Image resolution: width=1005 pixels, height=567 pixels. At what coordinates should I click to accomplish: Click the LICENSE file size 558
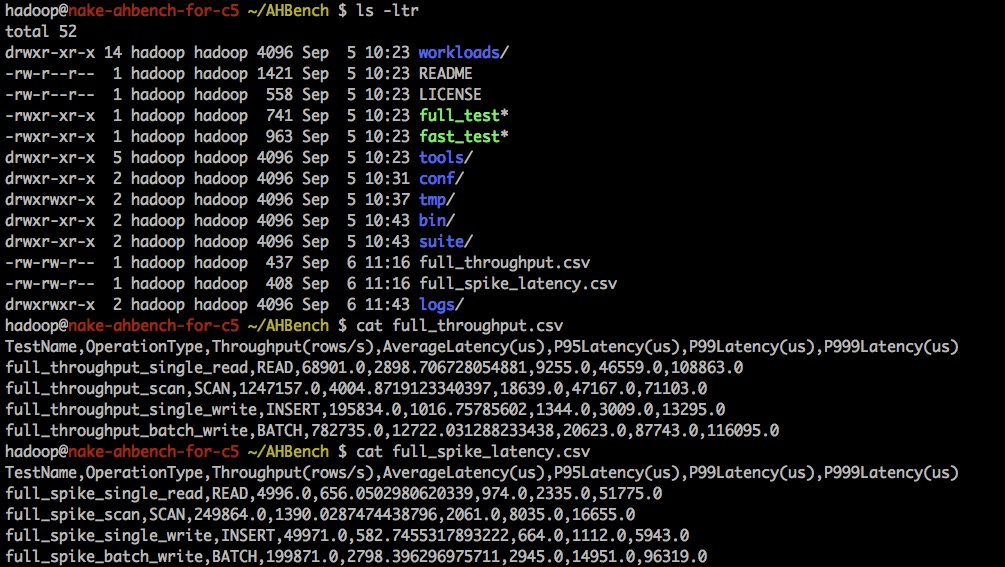[279, 94]
